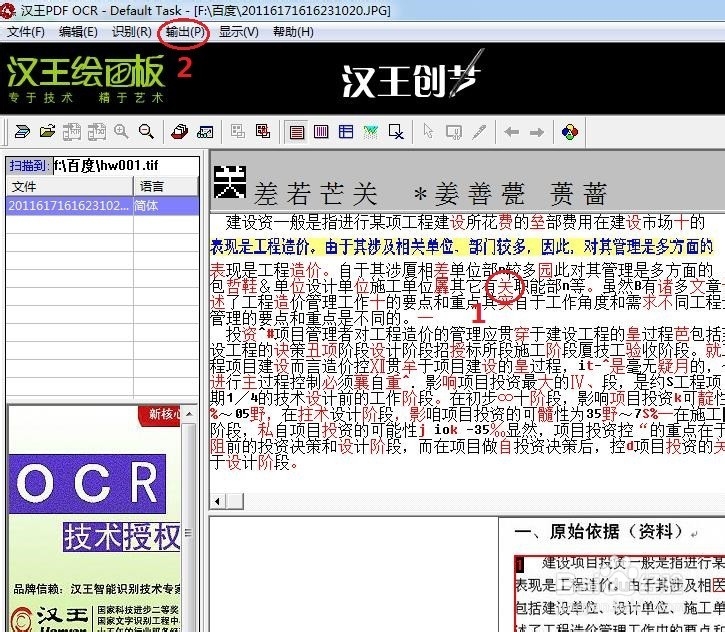Image resolution: width=725 pixels, height=632 pixels.
Task: Click the delete region X icon
Action: pos(396,132)
